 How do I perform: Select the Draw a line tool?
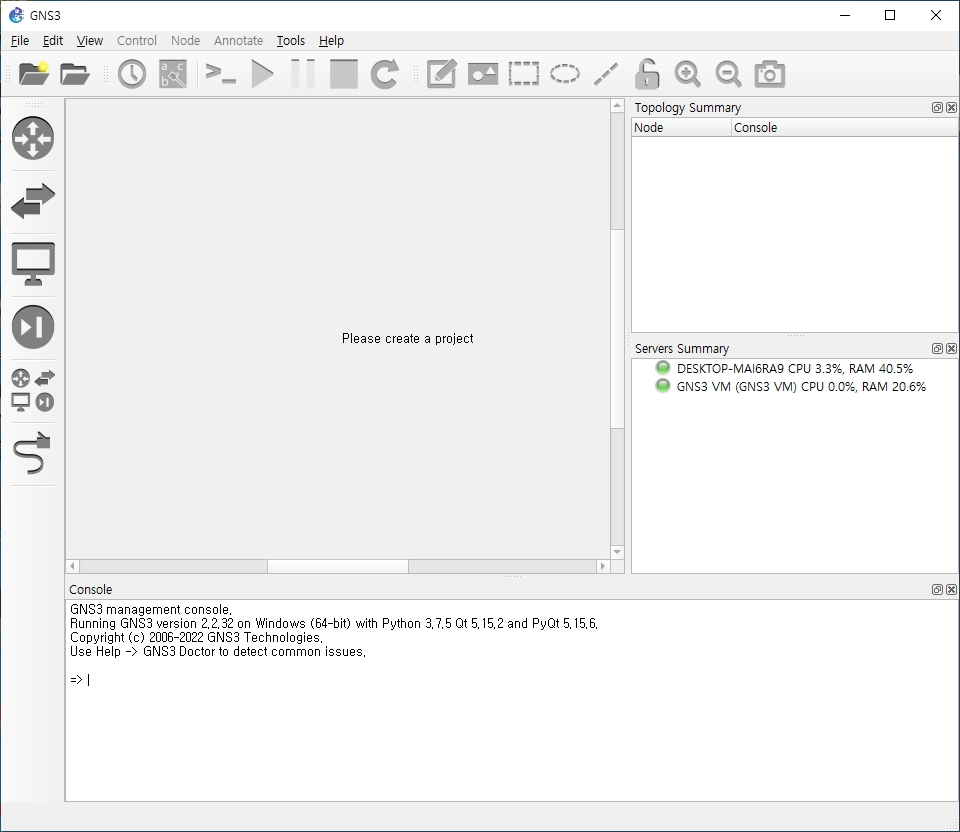pyautogui.click(x=606, y=74)
